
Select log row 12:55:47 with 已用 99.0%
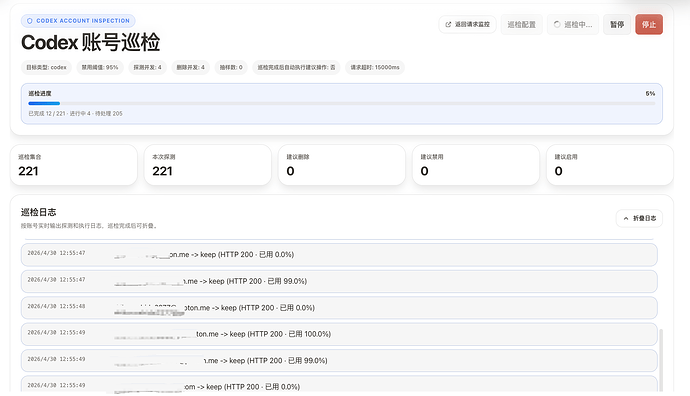pyautogui.click(x=339, y=281)
